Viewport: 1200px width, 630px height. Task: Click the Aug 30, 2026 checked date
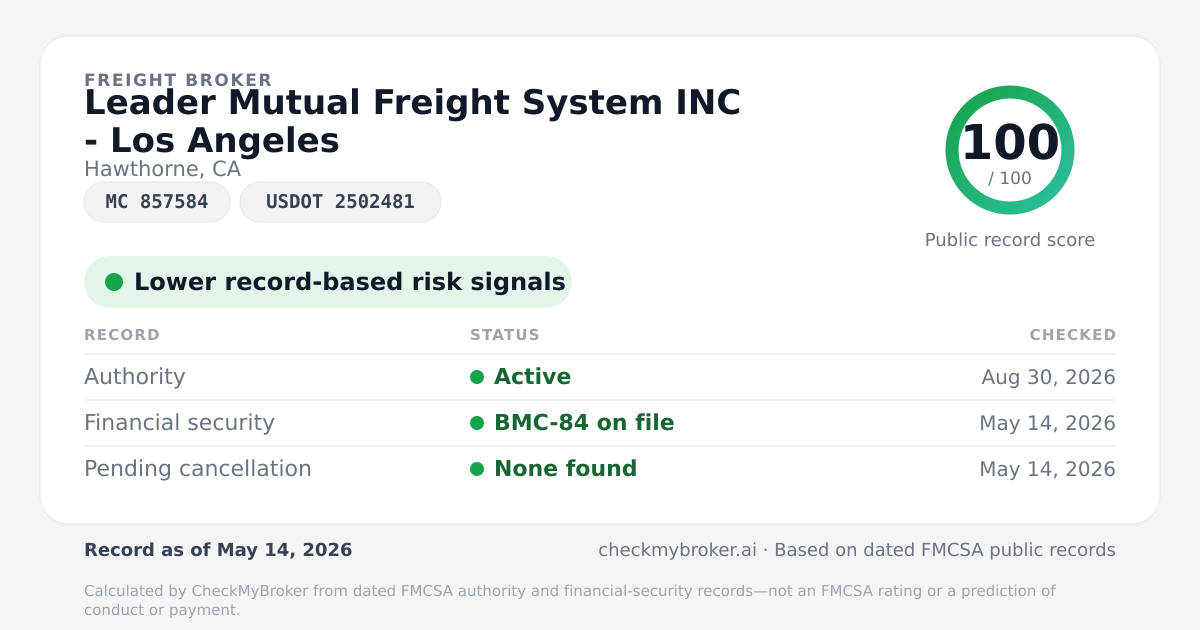[1048, 377]
